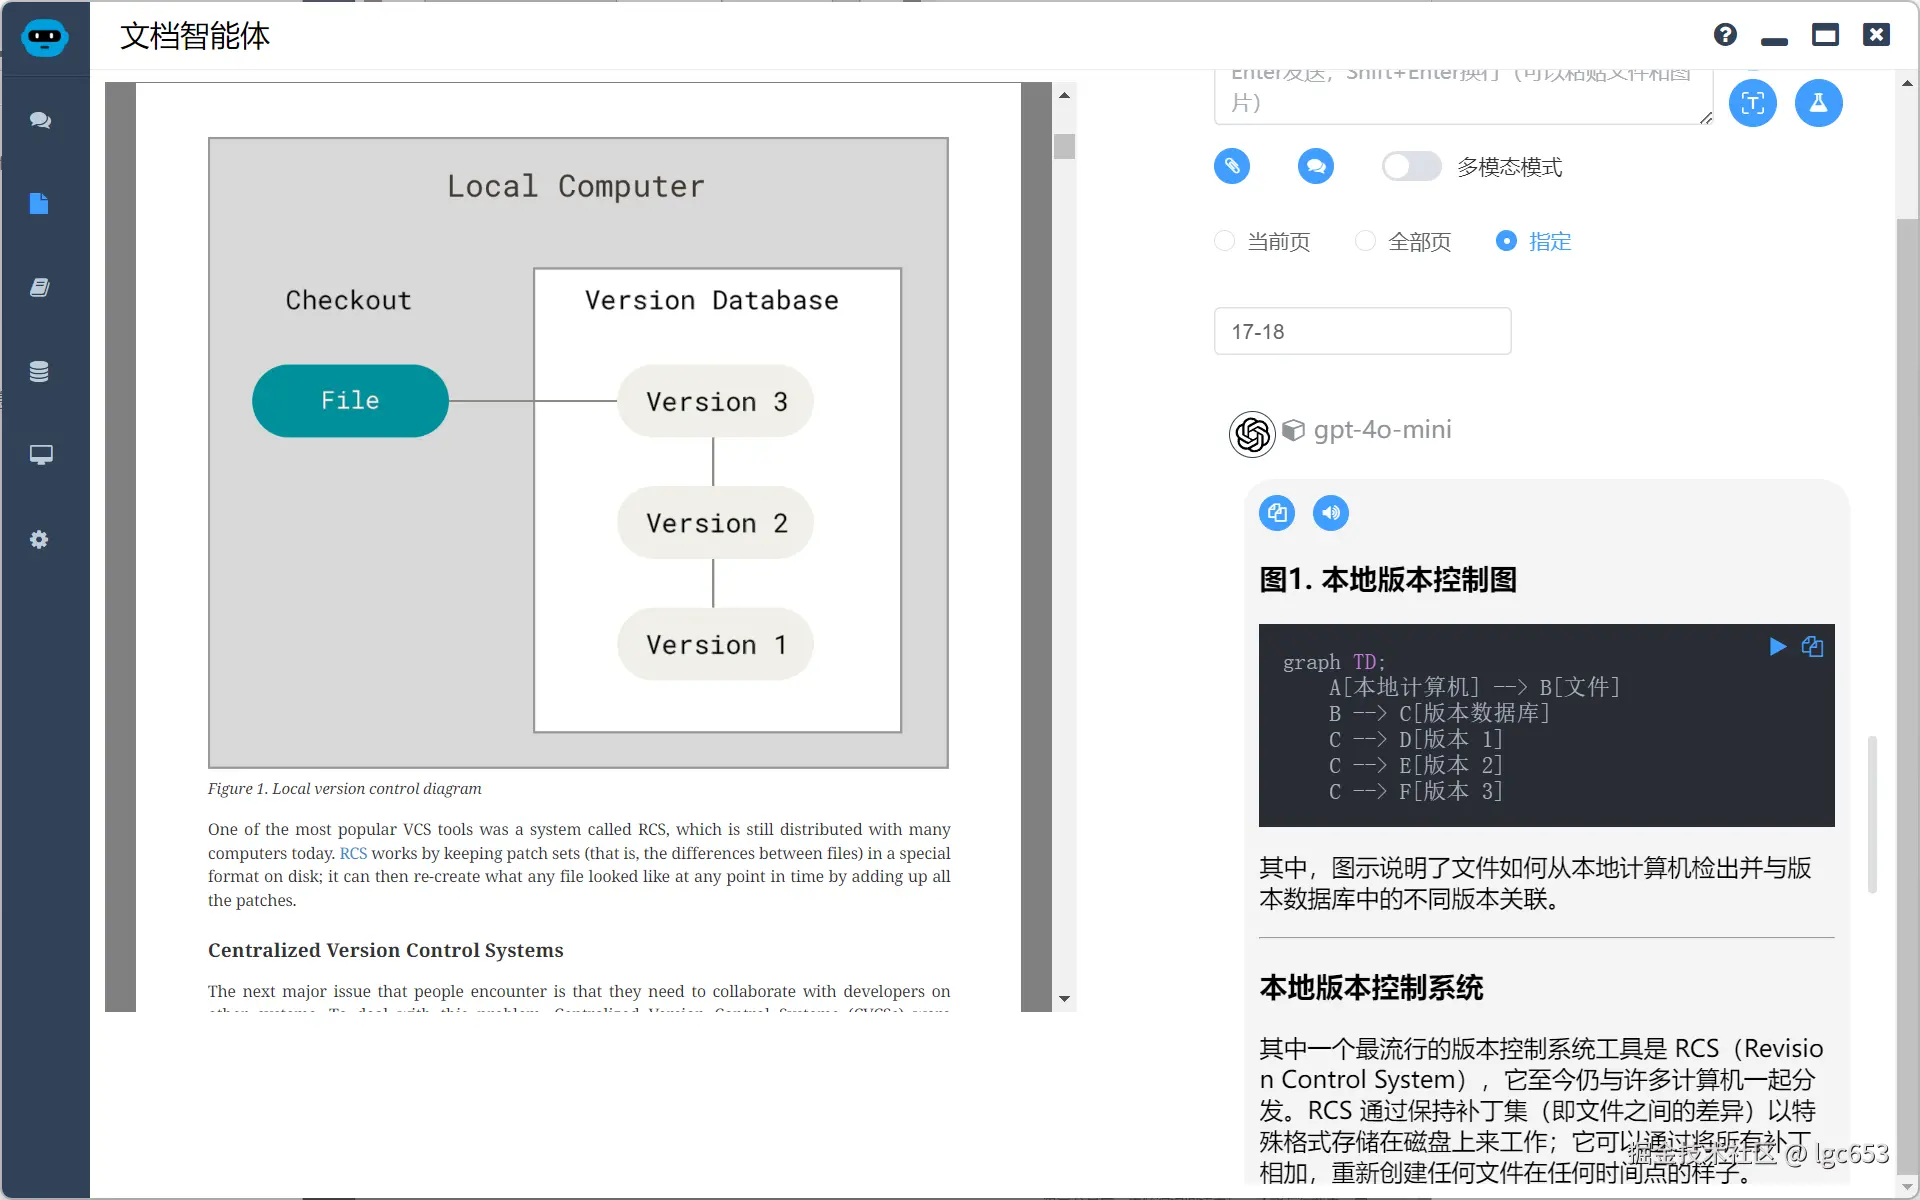Click the page range field showing 17-18

pyautogui.click(x=1362, y=331)
